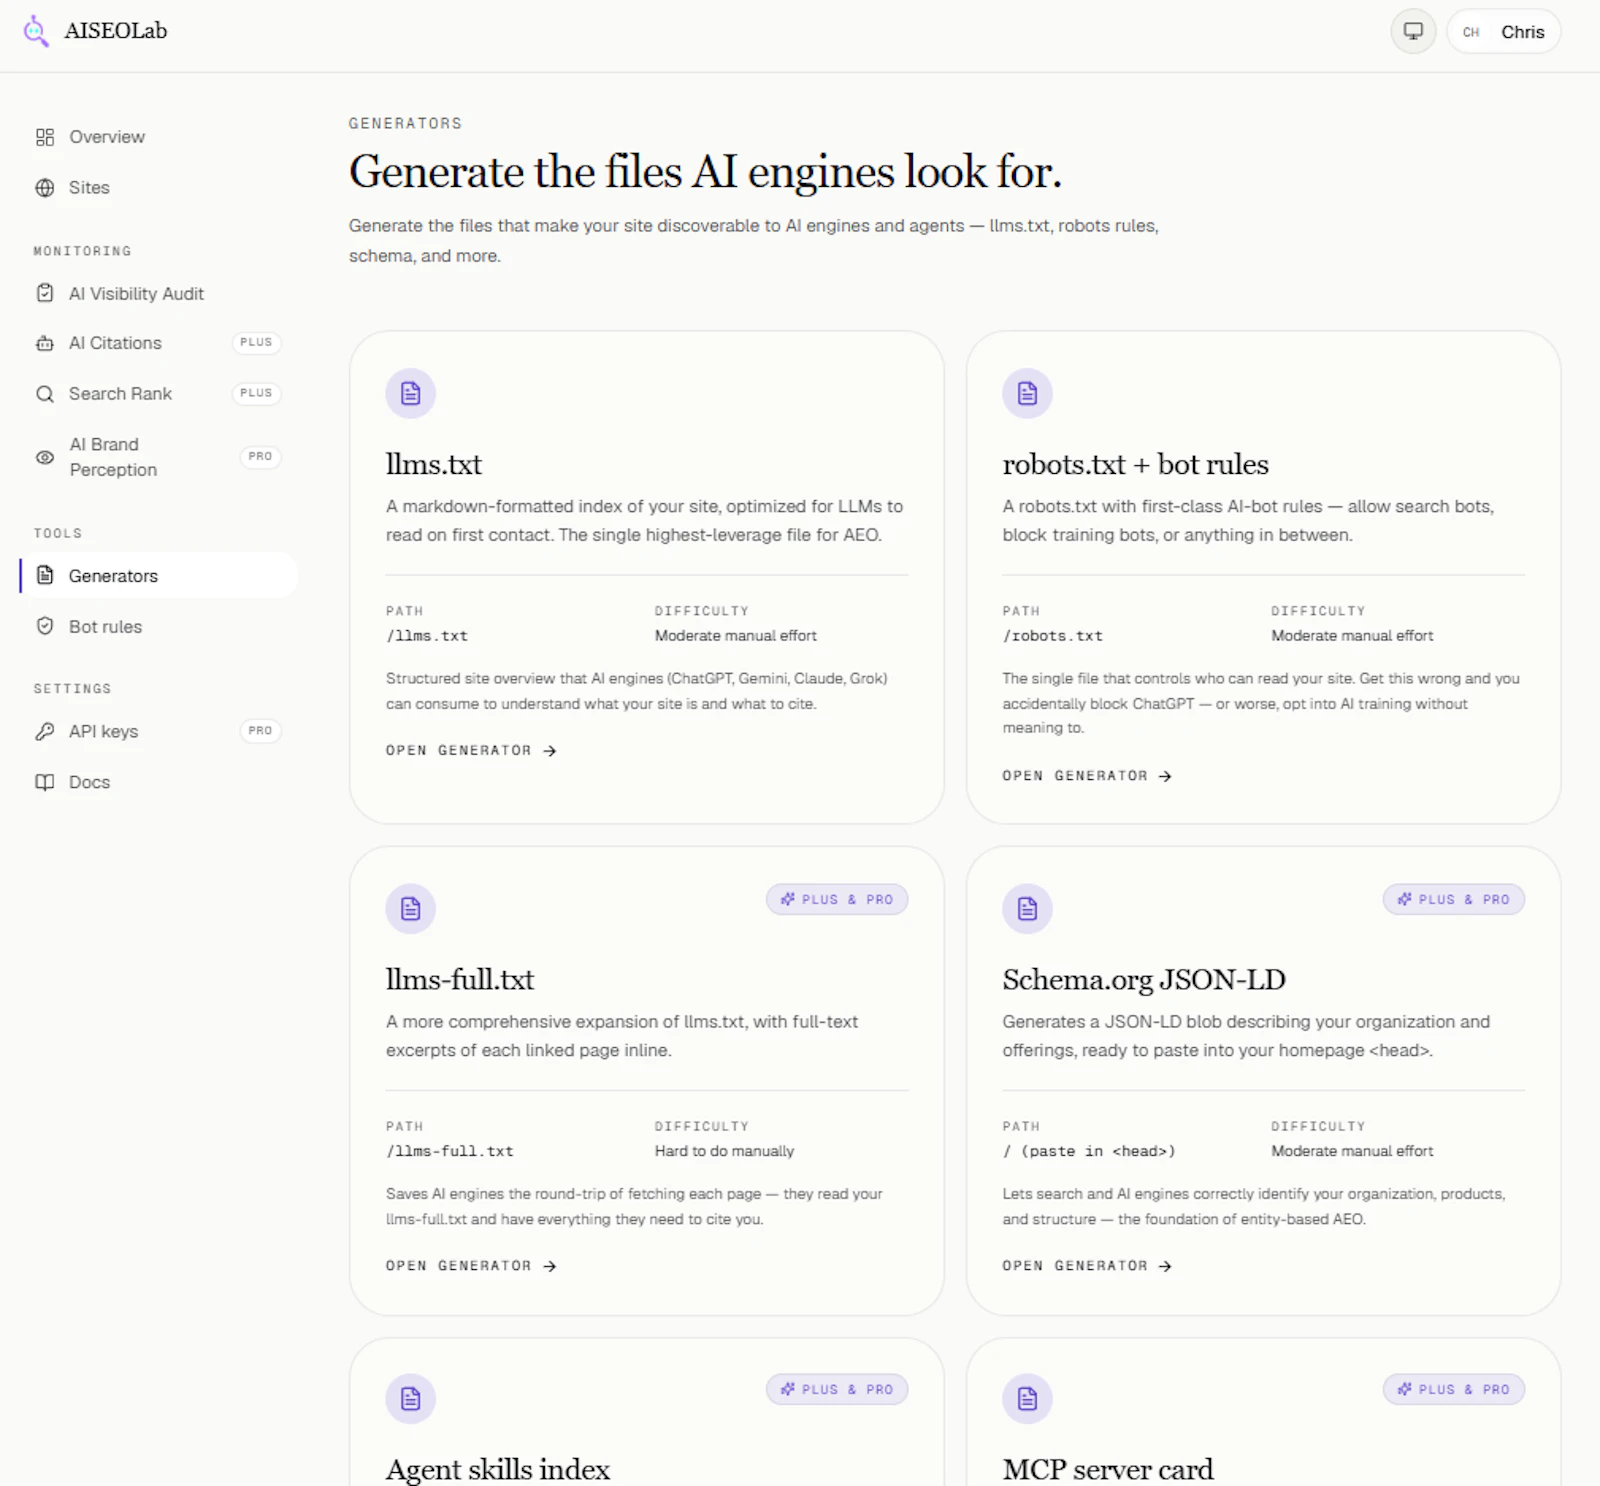Click arrow icon on Schema.org Open Generator
Screen dimensions: 1600x1486
tap(1165, 1266)
